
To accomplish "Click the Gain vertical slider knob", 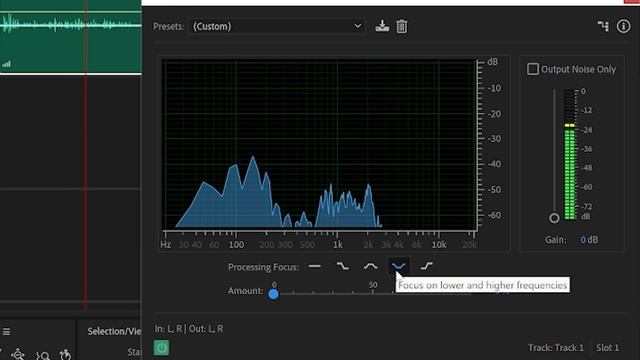I will [x=554, y=218].
